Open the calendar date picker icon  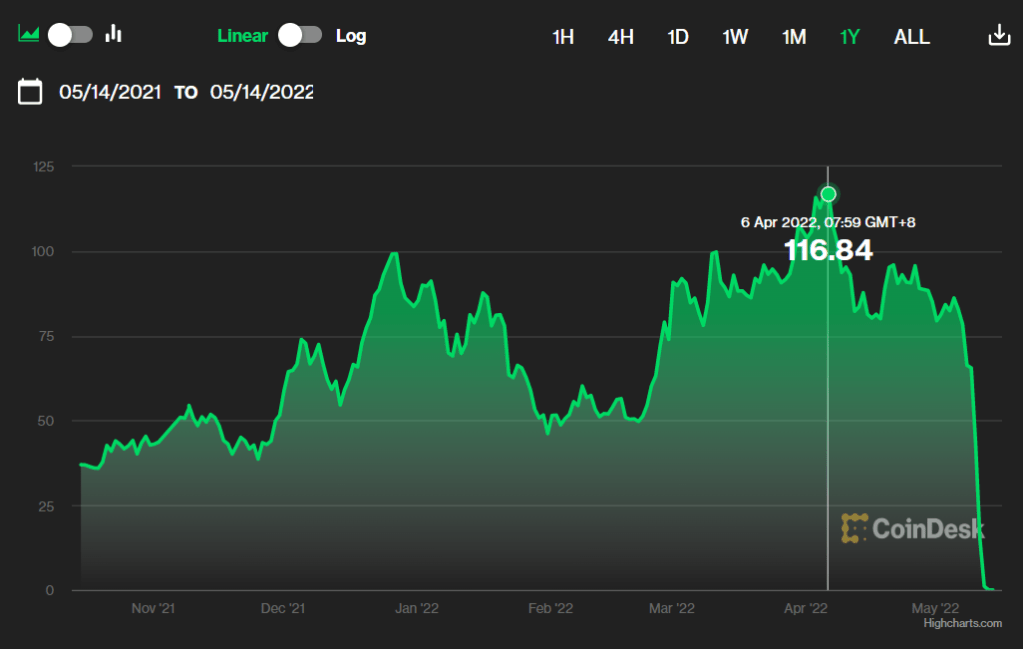[31, 92]
